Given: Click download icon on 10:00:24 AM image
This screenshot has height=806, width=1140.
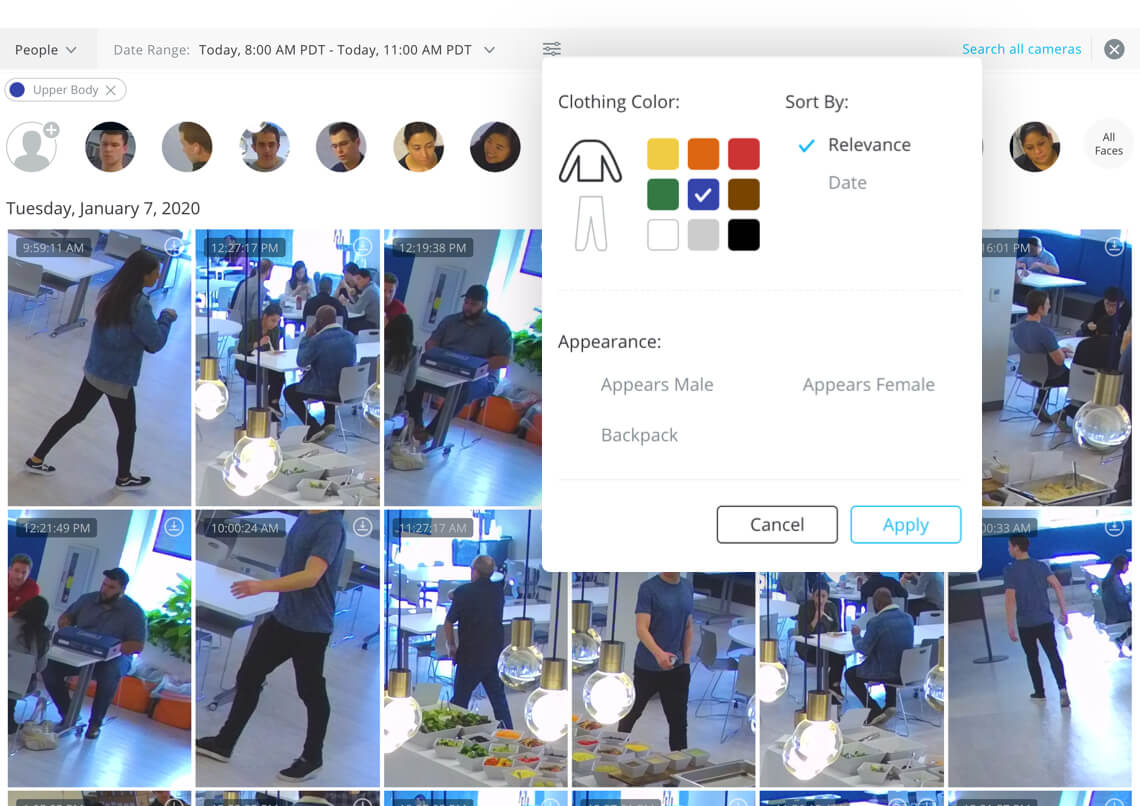Looking at the screenshot, I should (362, 527).
